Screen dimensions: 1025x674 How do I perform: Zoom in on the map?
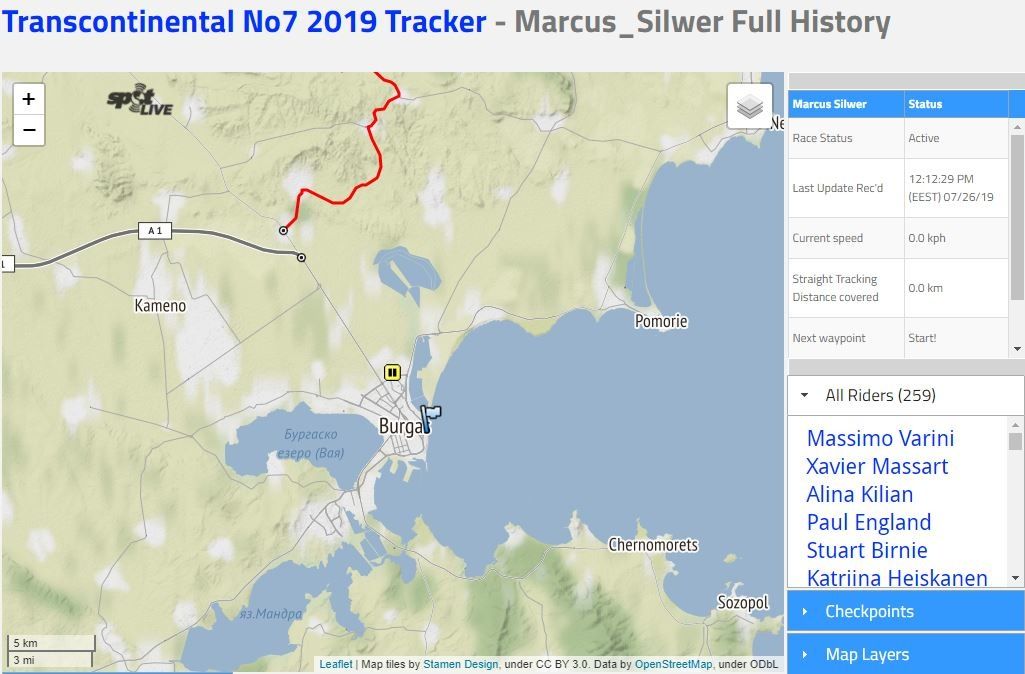[28, 99]
